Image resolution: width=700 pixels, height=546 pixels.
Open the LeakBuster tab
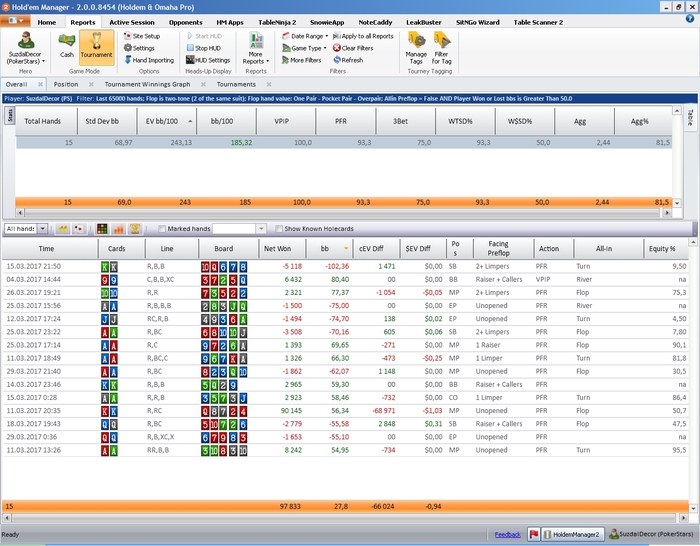424,22
